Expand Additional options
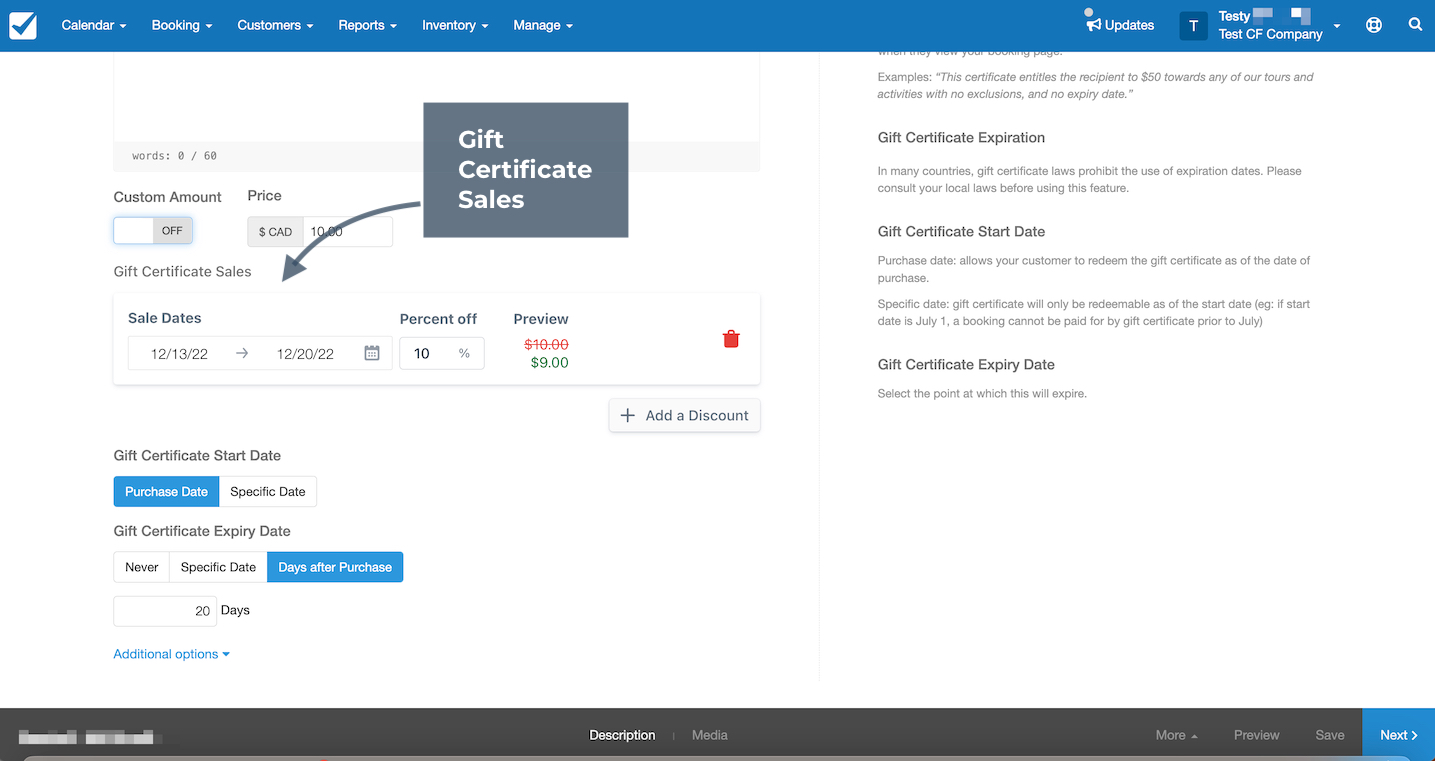1435x761 pixels. 172,654
